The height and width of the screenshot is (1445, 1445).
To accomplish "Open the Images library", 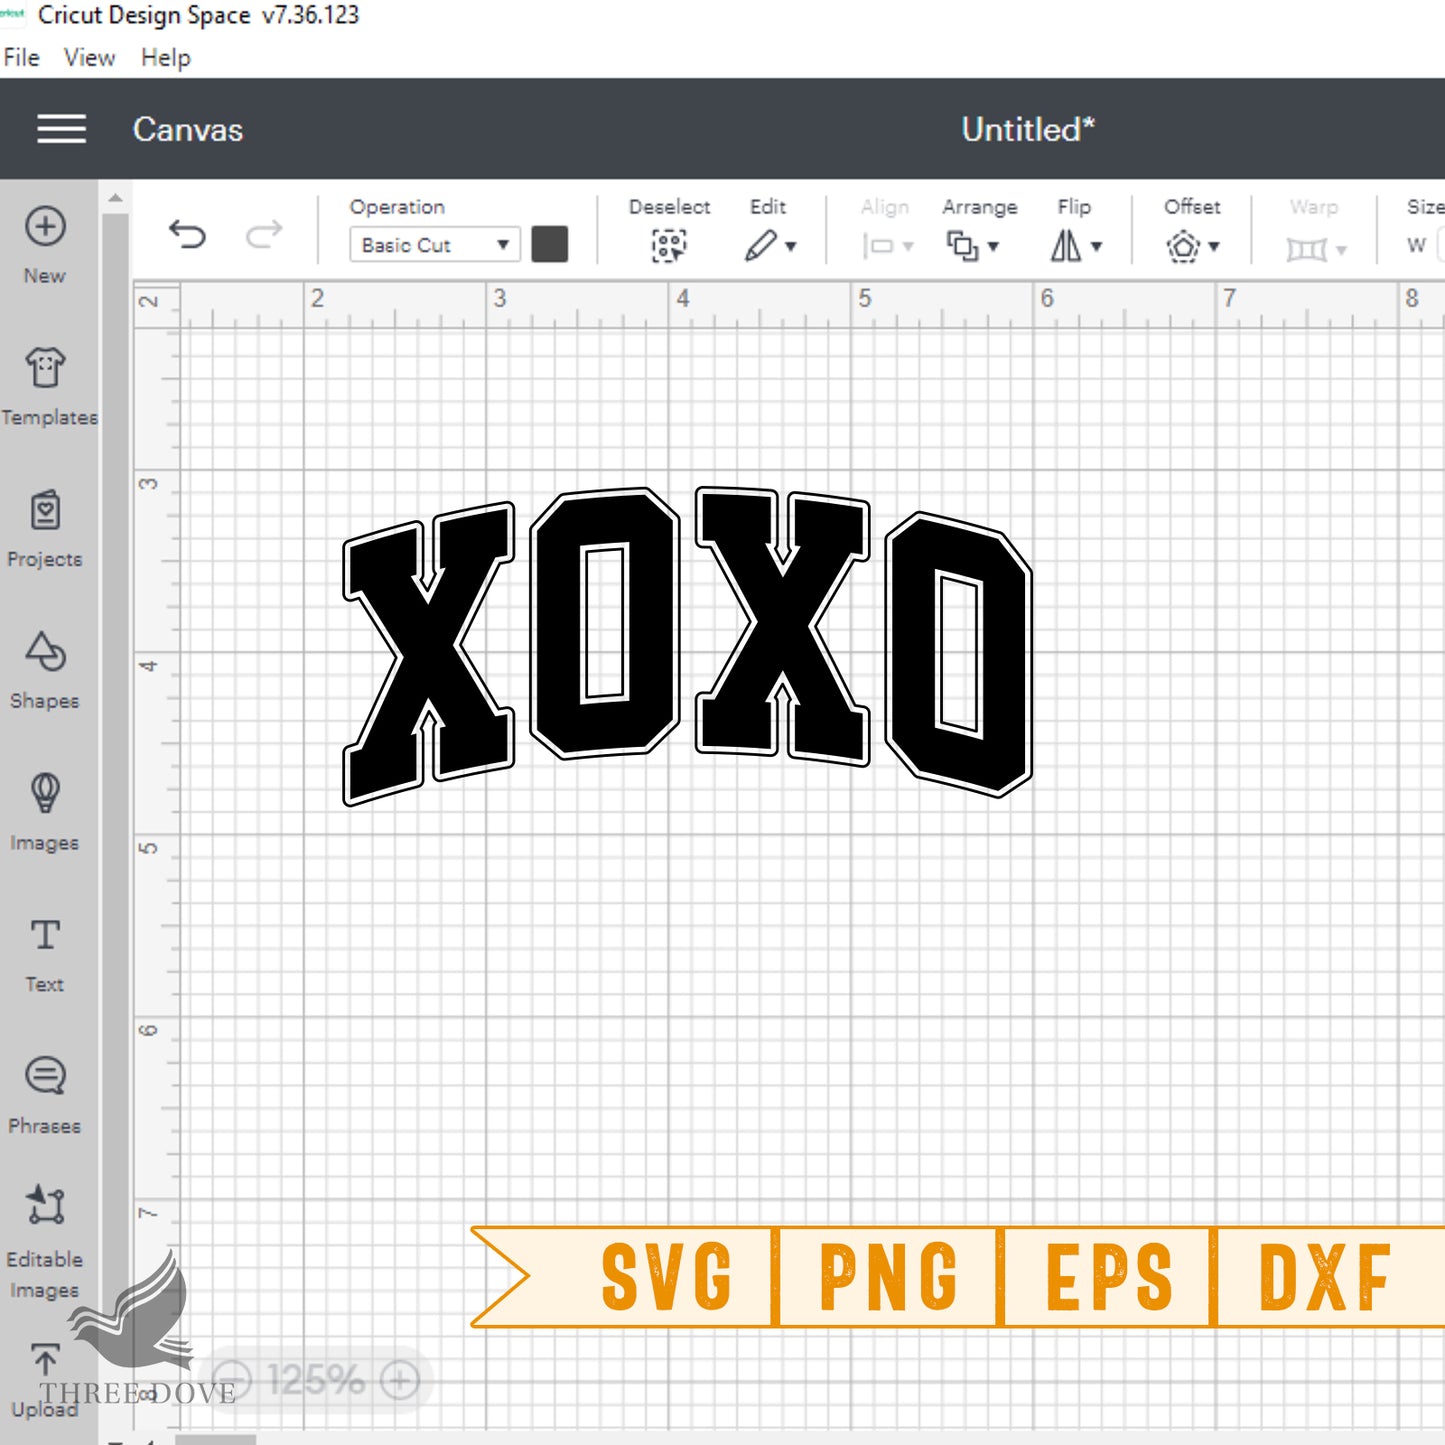I will point(45,813).
